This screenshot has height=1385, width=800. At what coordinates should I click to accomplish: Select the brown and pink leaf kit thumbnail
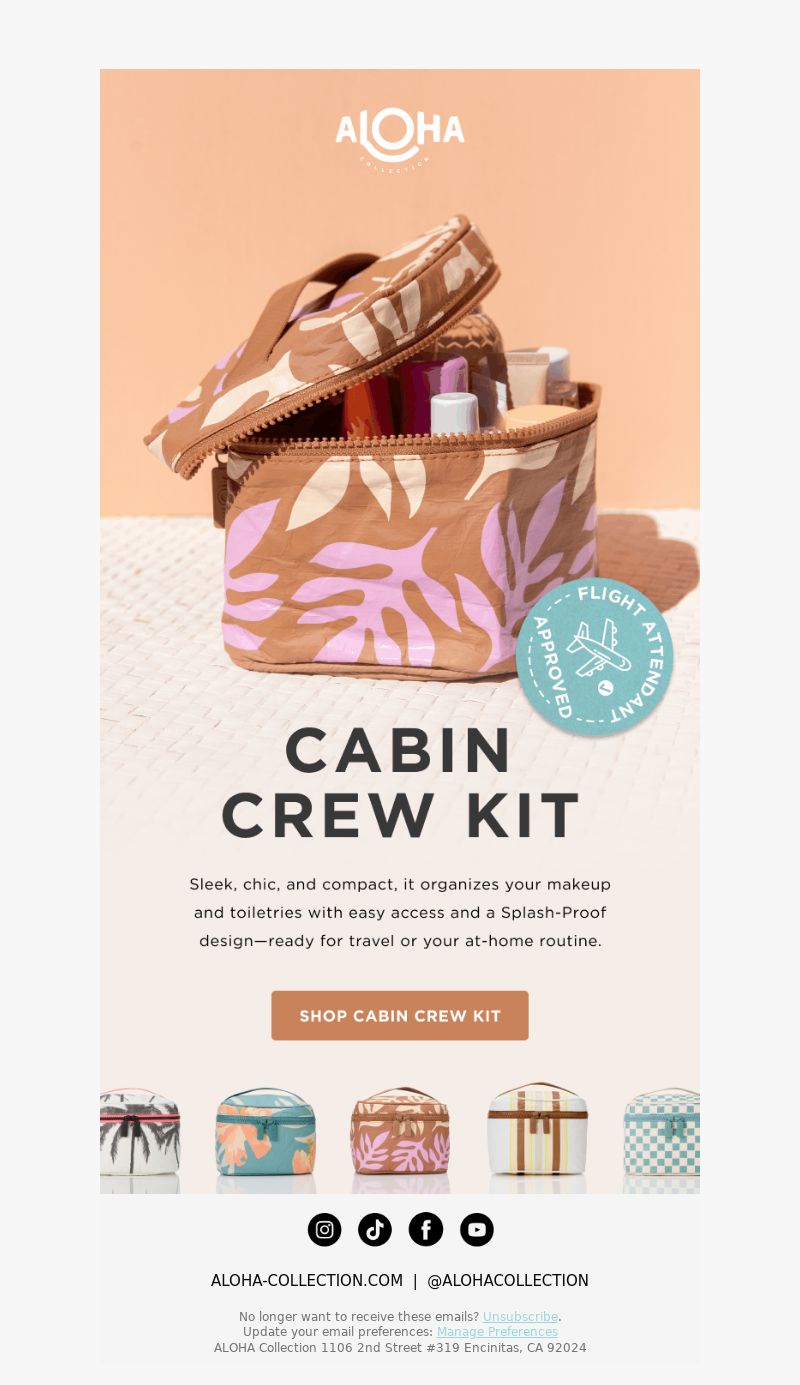tap(400, 1132)
